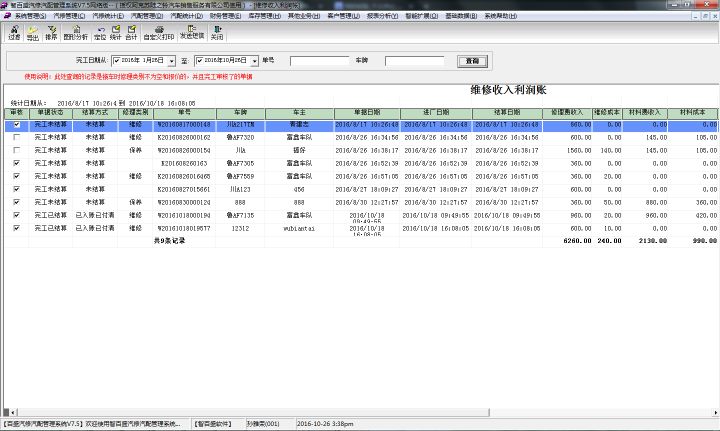720x431 pixels.
Task: Click the horizontal scrollbar thumb
Action: (x=253, y=412)
